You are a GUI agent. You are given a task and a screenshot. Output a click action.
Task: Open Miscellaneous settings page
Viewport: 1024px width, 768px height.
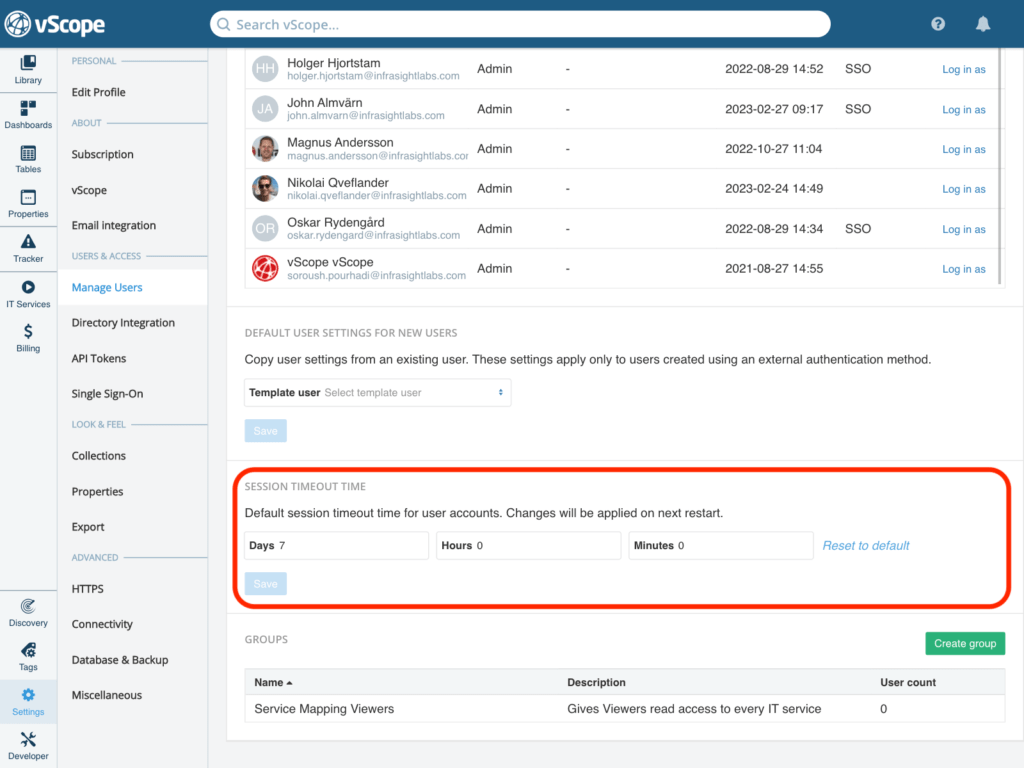pyautogui.click(x=106, y=696)
